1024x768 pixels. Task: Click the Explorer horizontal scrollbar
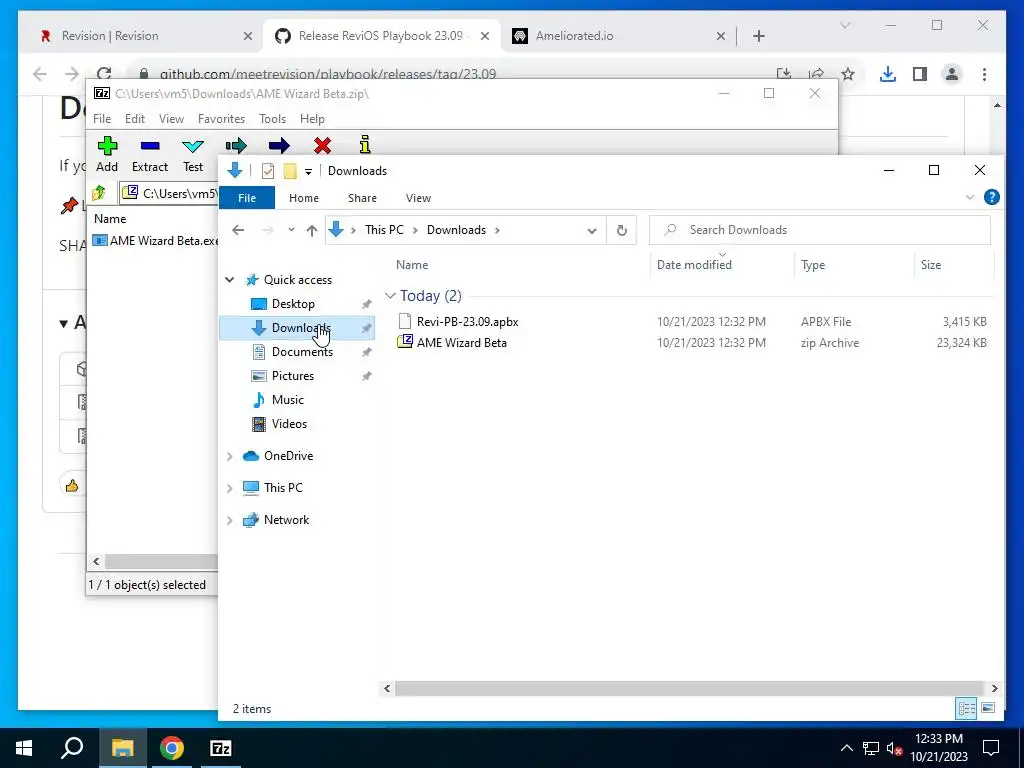coord(689,688)
